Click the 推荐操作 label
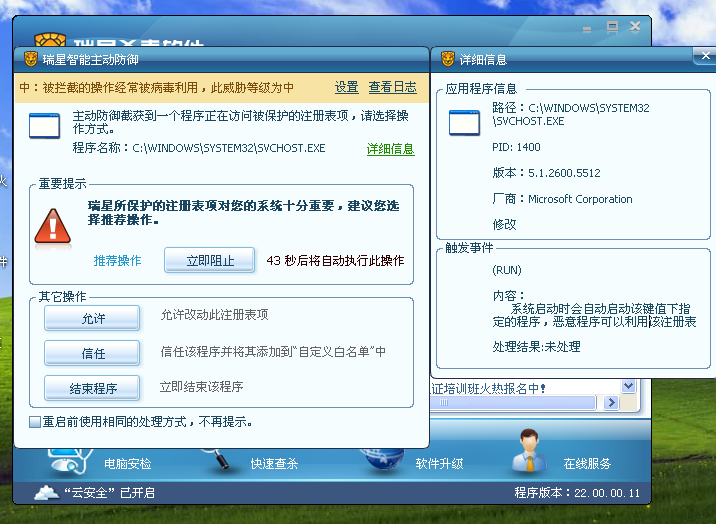This screenshot has width=716, height=524. coord(117,261)
